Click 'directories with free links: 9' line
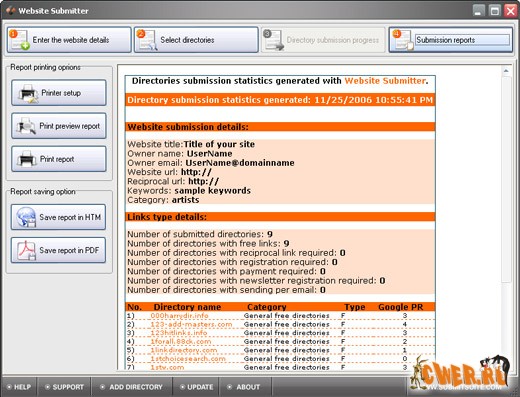520x397 pixels. (208, 243)
